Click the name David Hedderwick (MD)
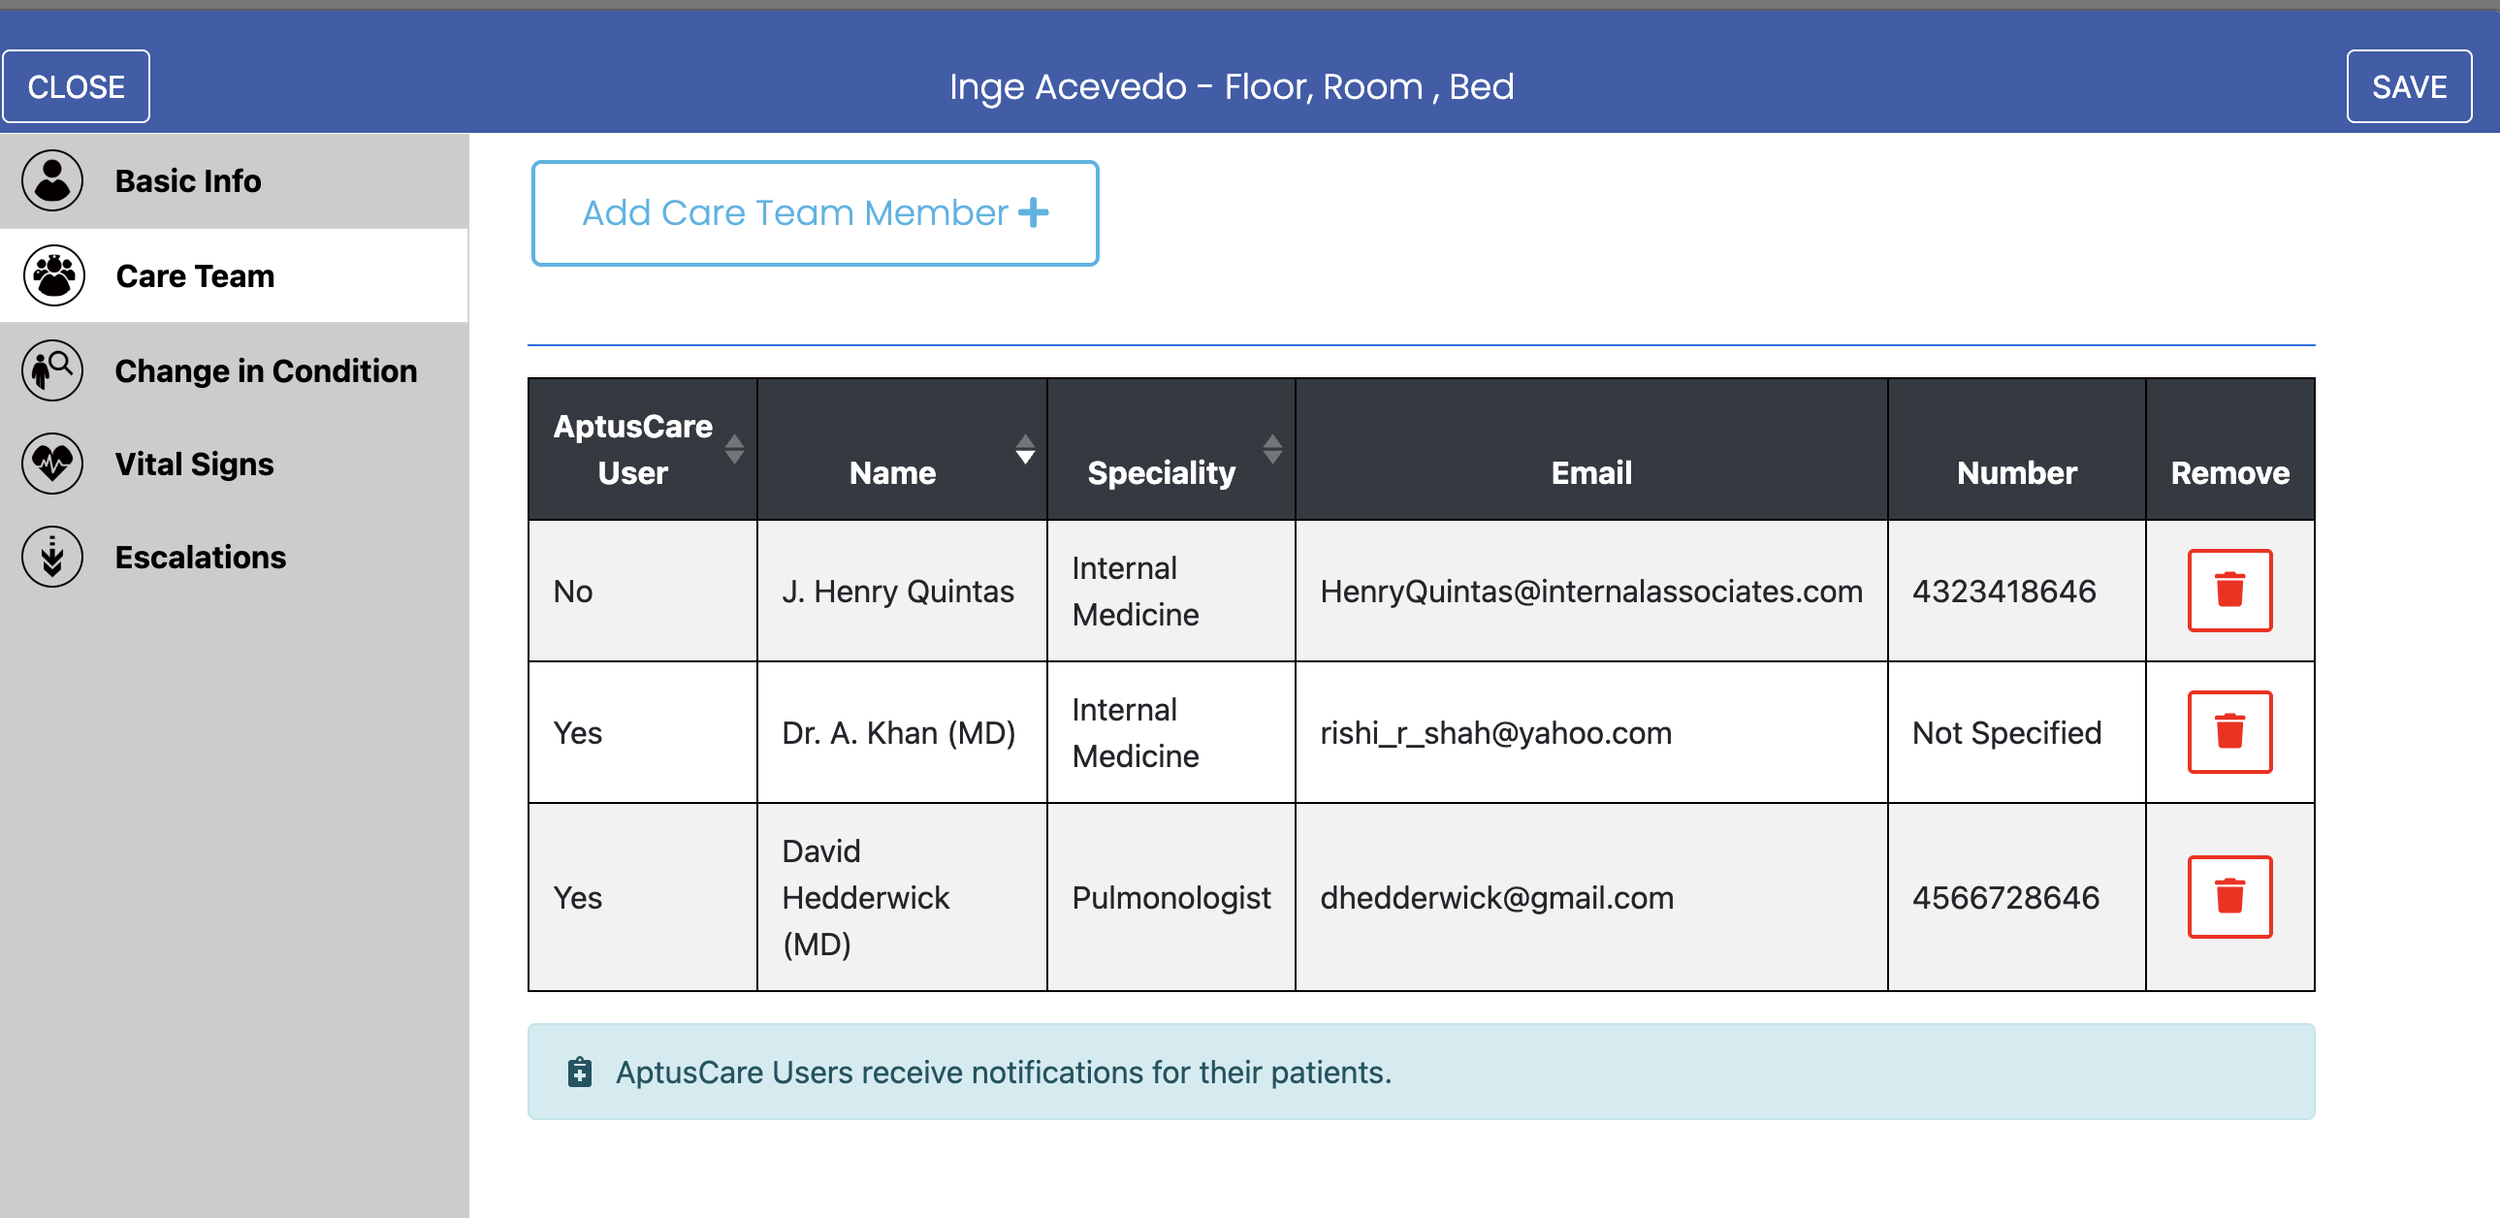This screenshot has width=2500, height=1218. (x=865, y=898)
